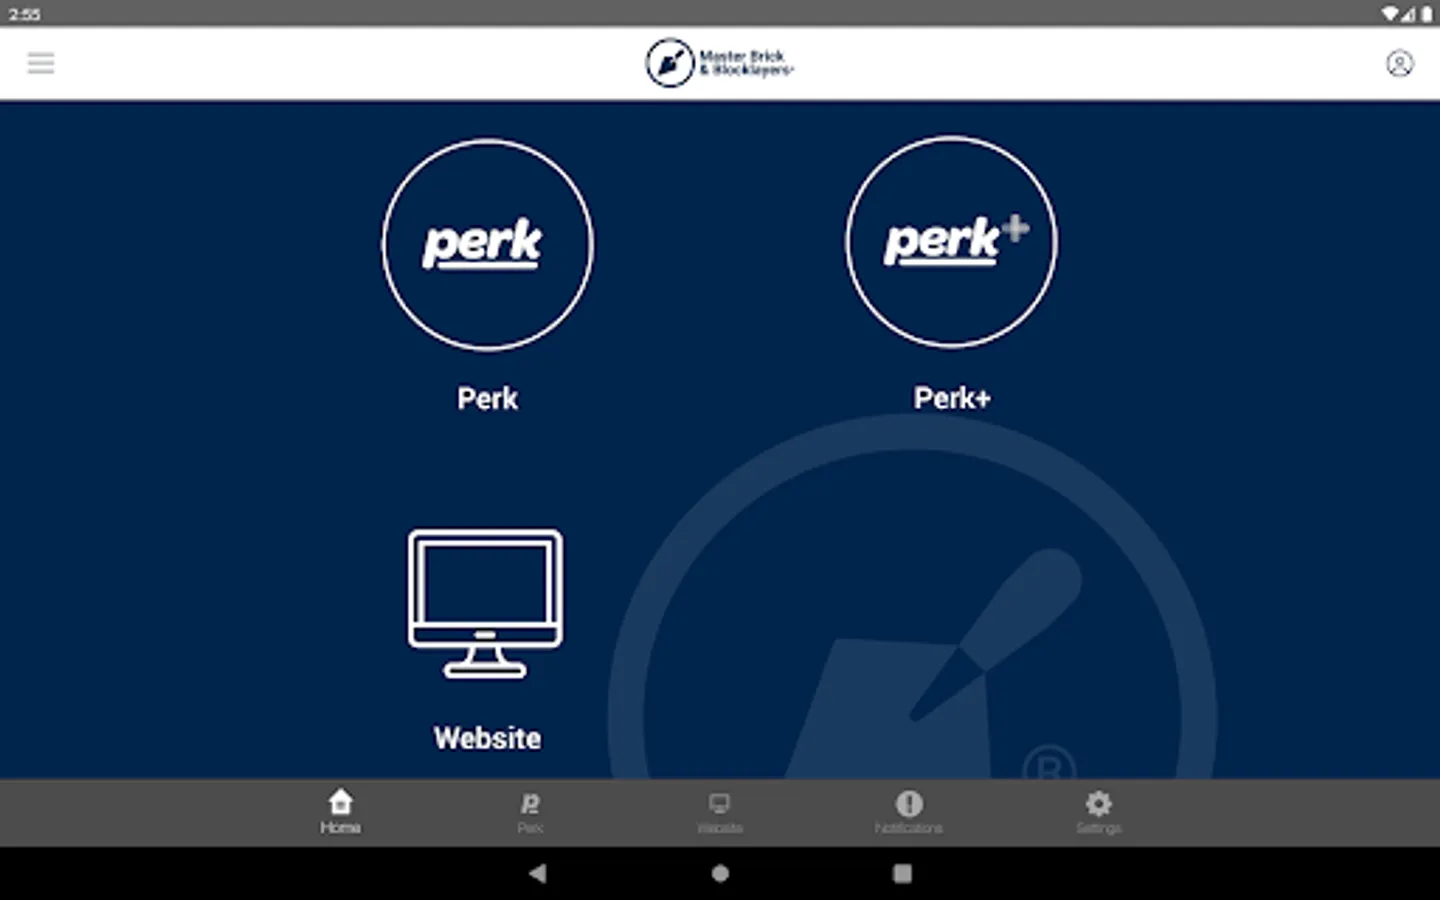The width and height of the screenshot is (1440, 900).
Task: Switch to the Home tab
Action: click(x=340, y=812)
